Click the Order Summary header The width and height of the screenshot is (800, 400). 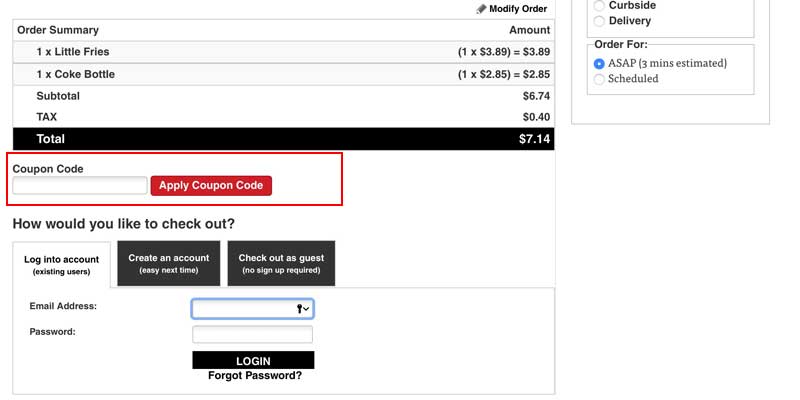click(x=58, y=30)
